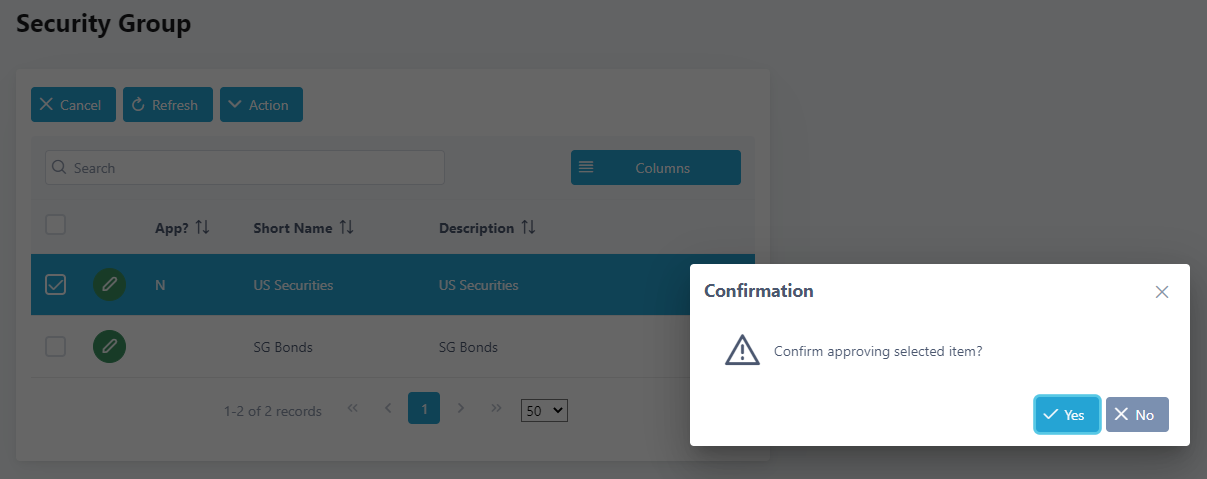The width and height of the screenshot is (1207, 479).
Task: Click the edit pencil icon for SG Bonds
Action: click(x=110, y=347)
